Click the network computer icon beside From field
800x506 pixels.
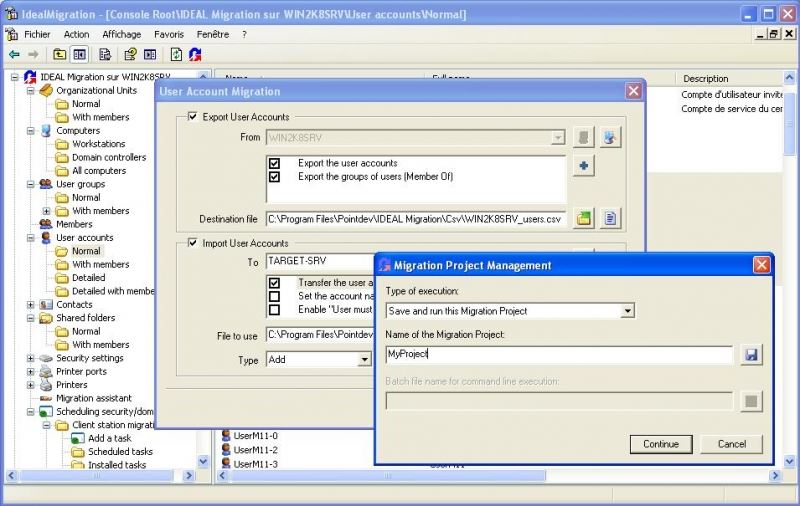[609, 137]
